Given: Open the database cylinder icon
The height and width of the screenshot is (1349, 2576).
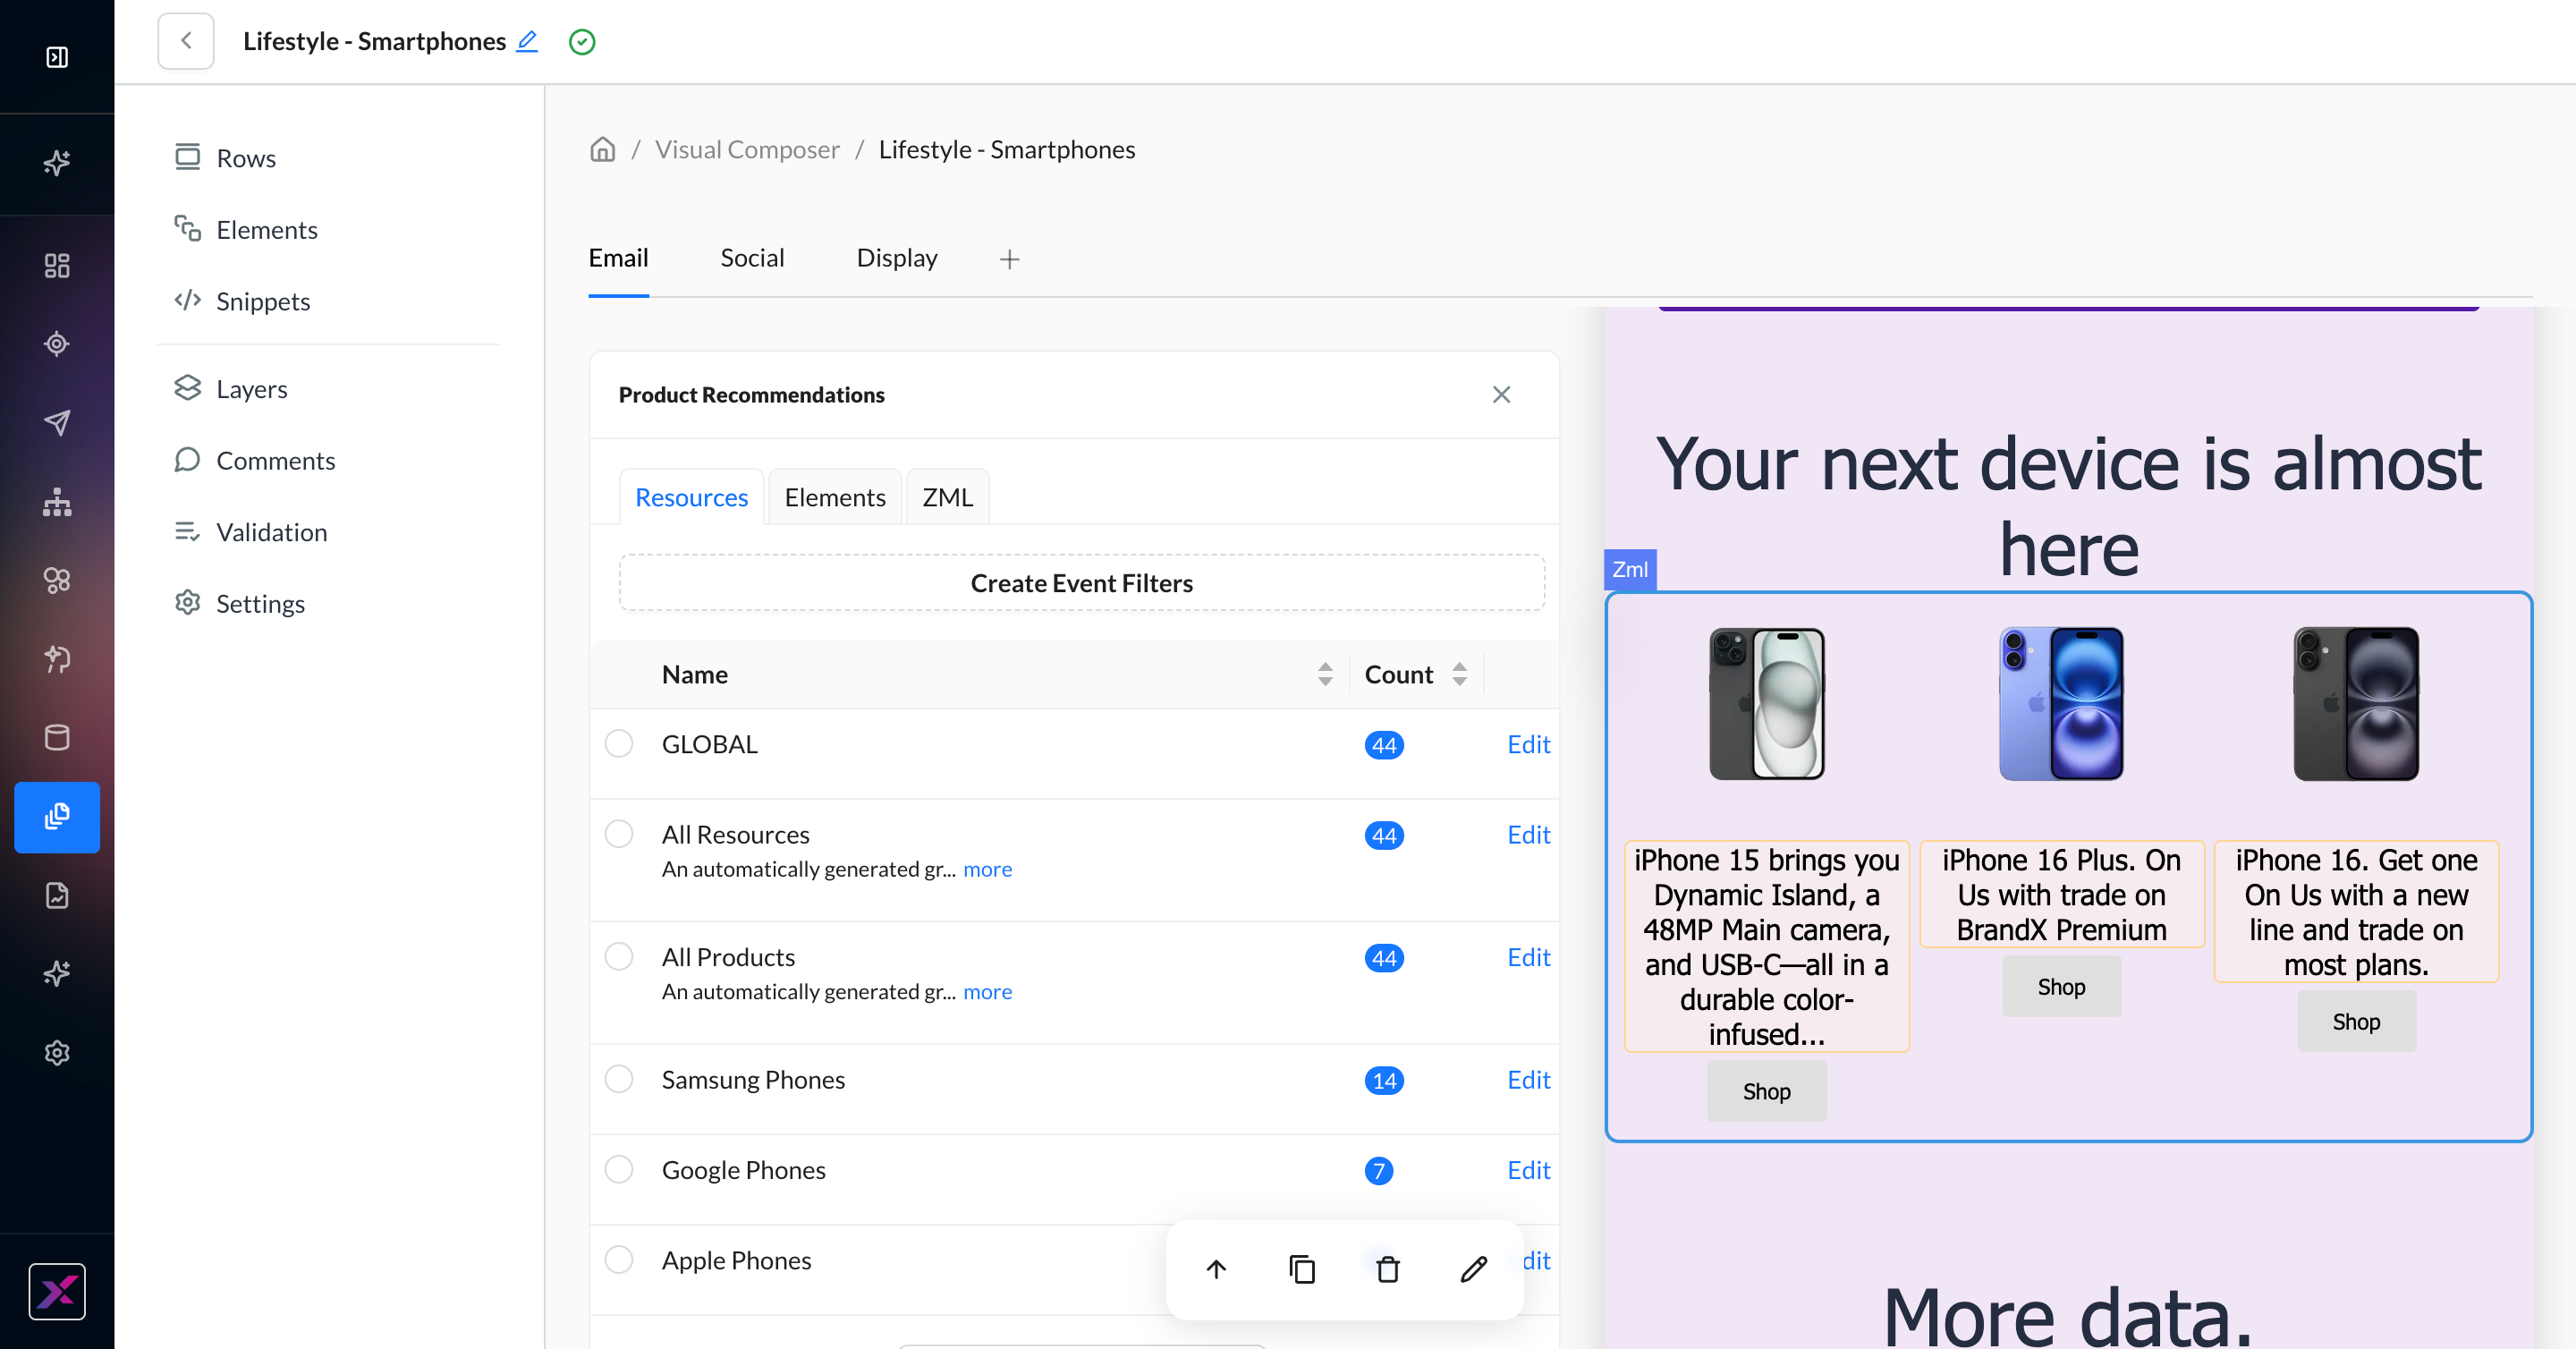Looking at the screenshot, I should tap(57, 738).
